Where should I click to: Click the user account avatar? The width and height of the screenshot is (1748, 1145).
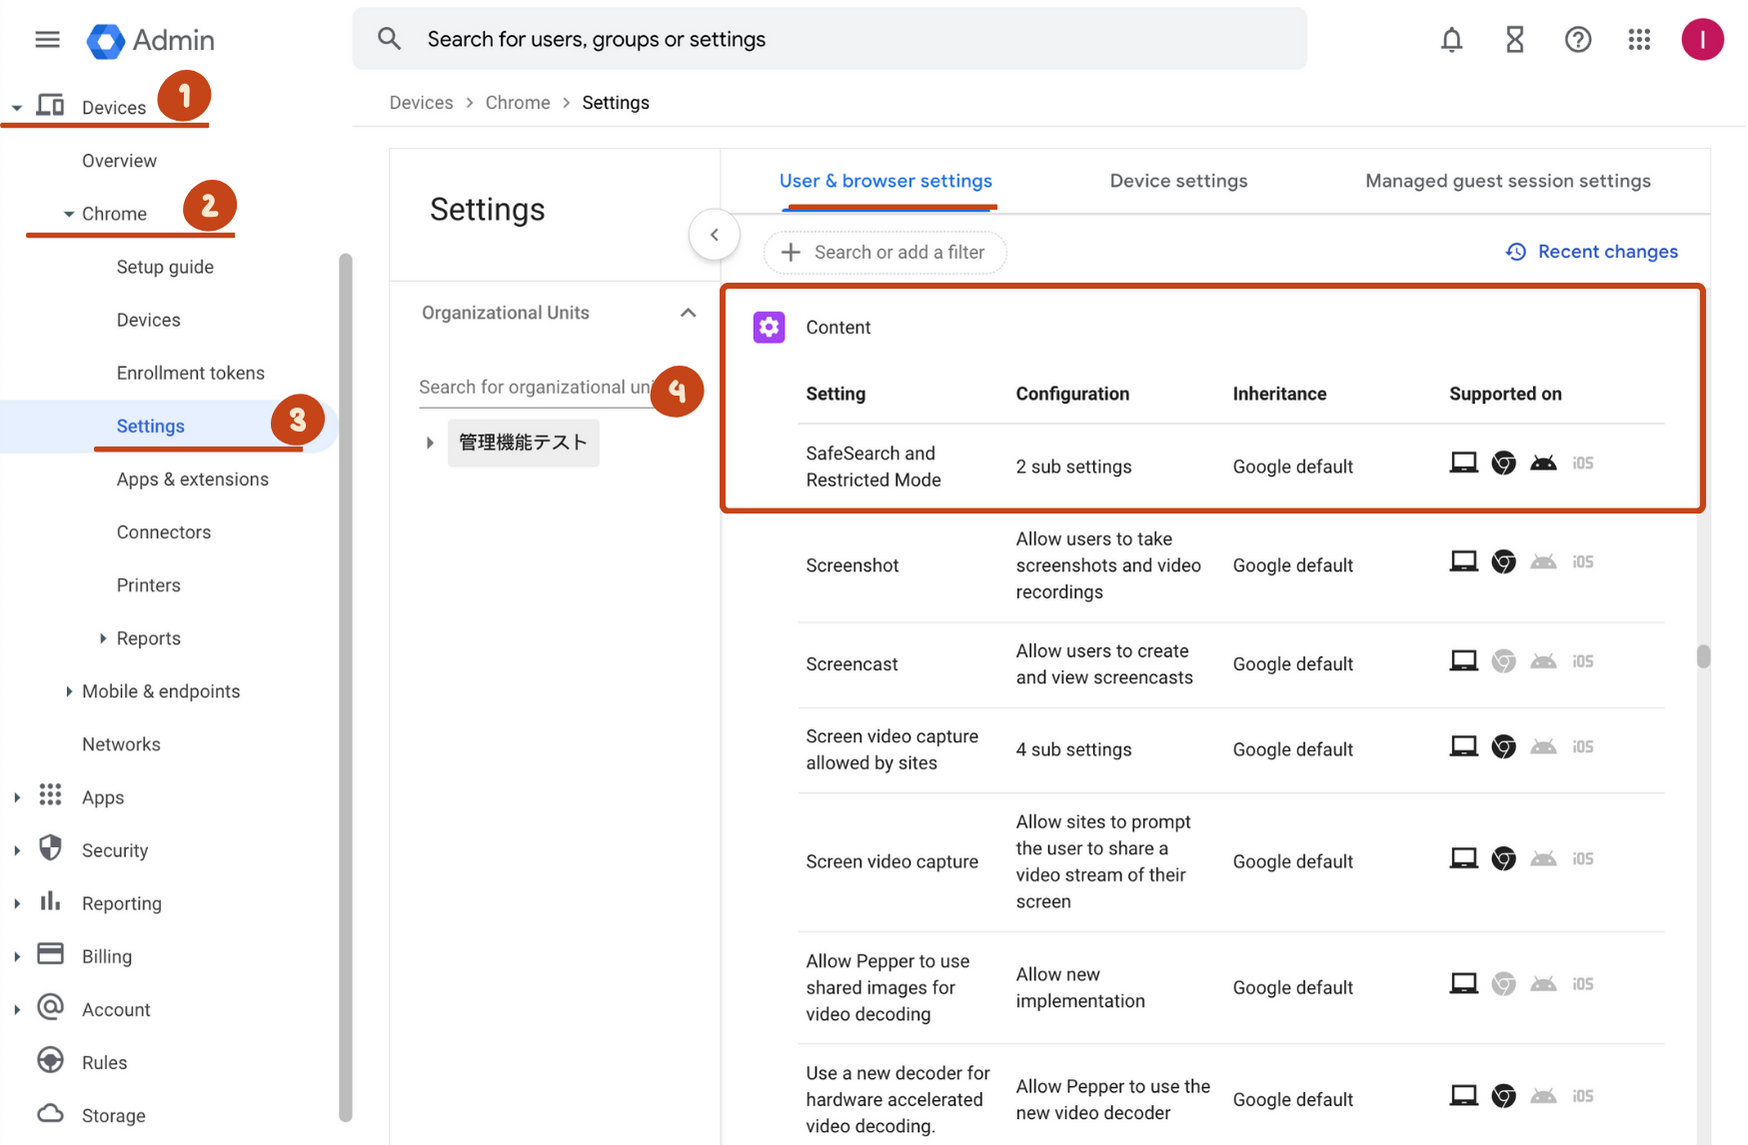(1701, 40)
